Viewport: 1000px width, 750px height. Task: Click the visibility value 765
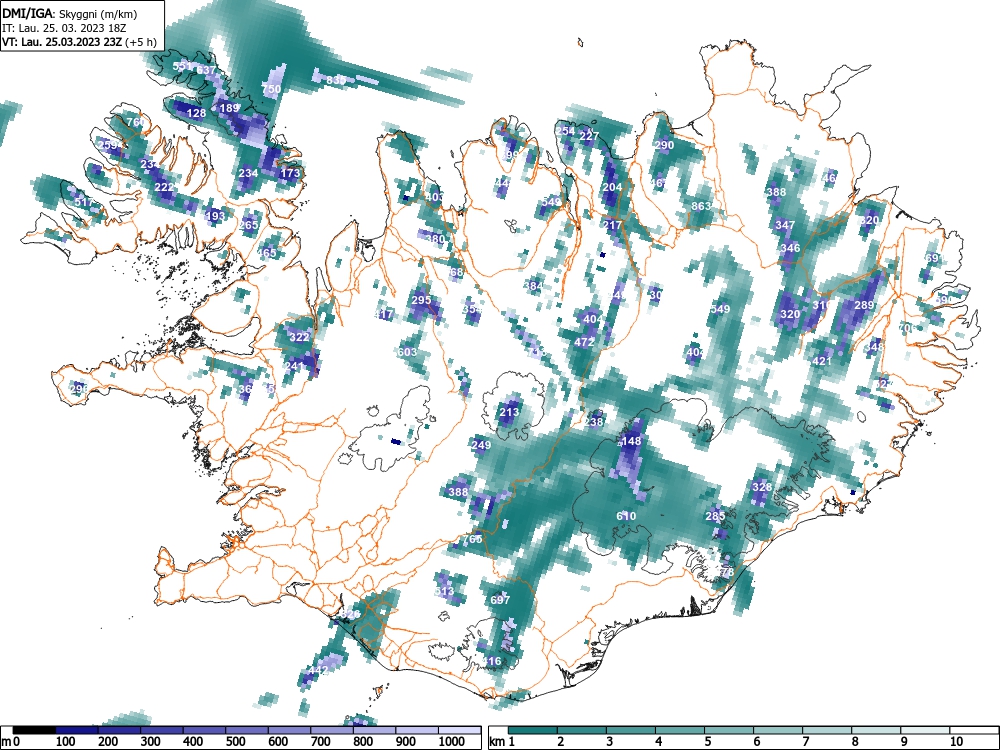(473, 539)
